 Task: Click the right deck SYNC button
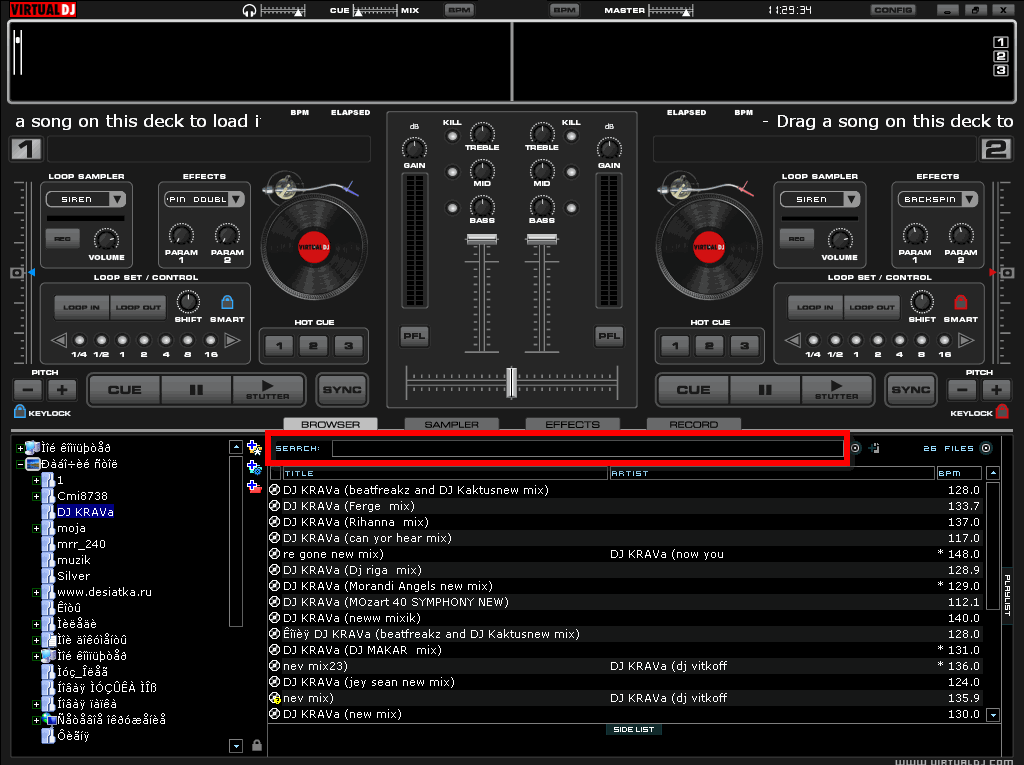click(x=910, y=389)
